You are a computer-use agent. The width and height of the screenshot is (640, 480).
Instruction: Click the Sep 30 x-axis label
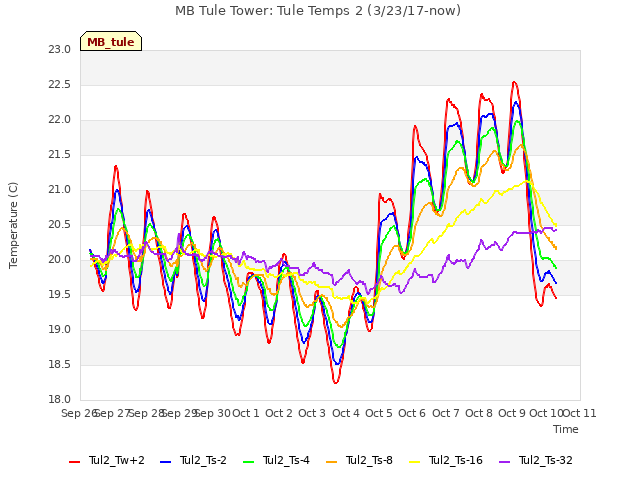coord(213,413)
